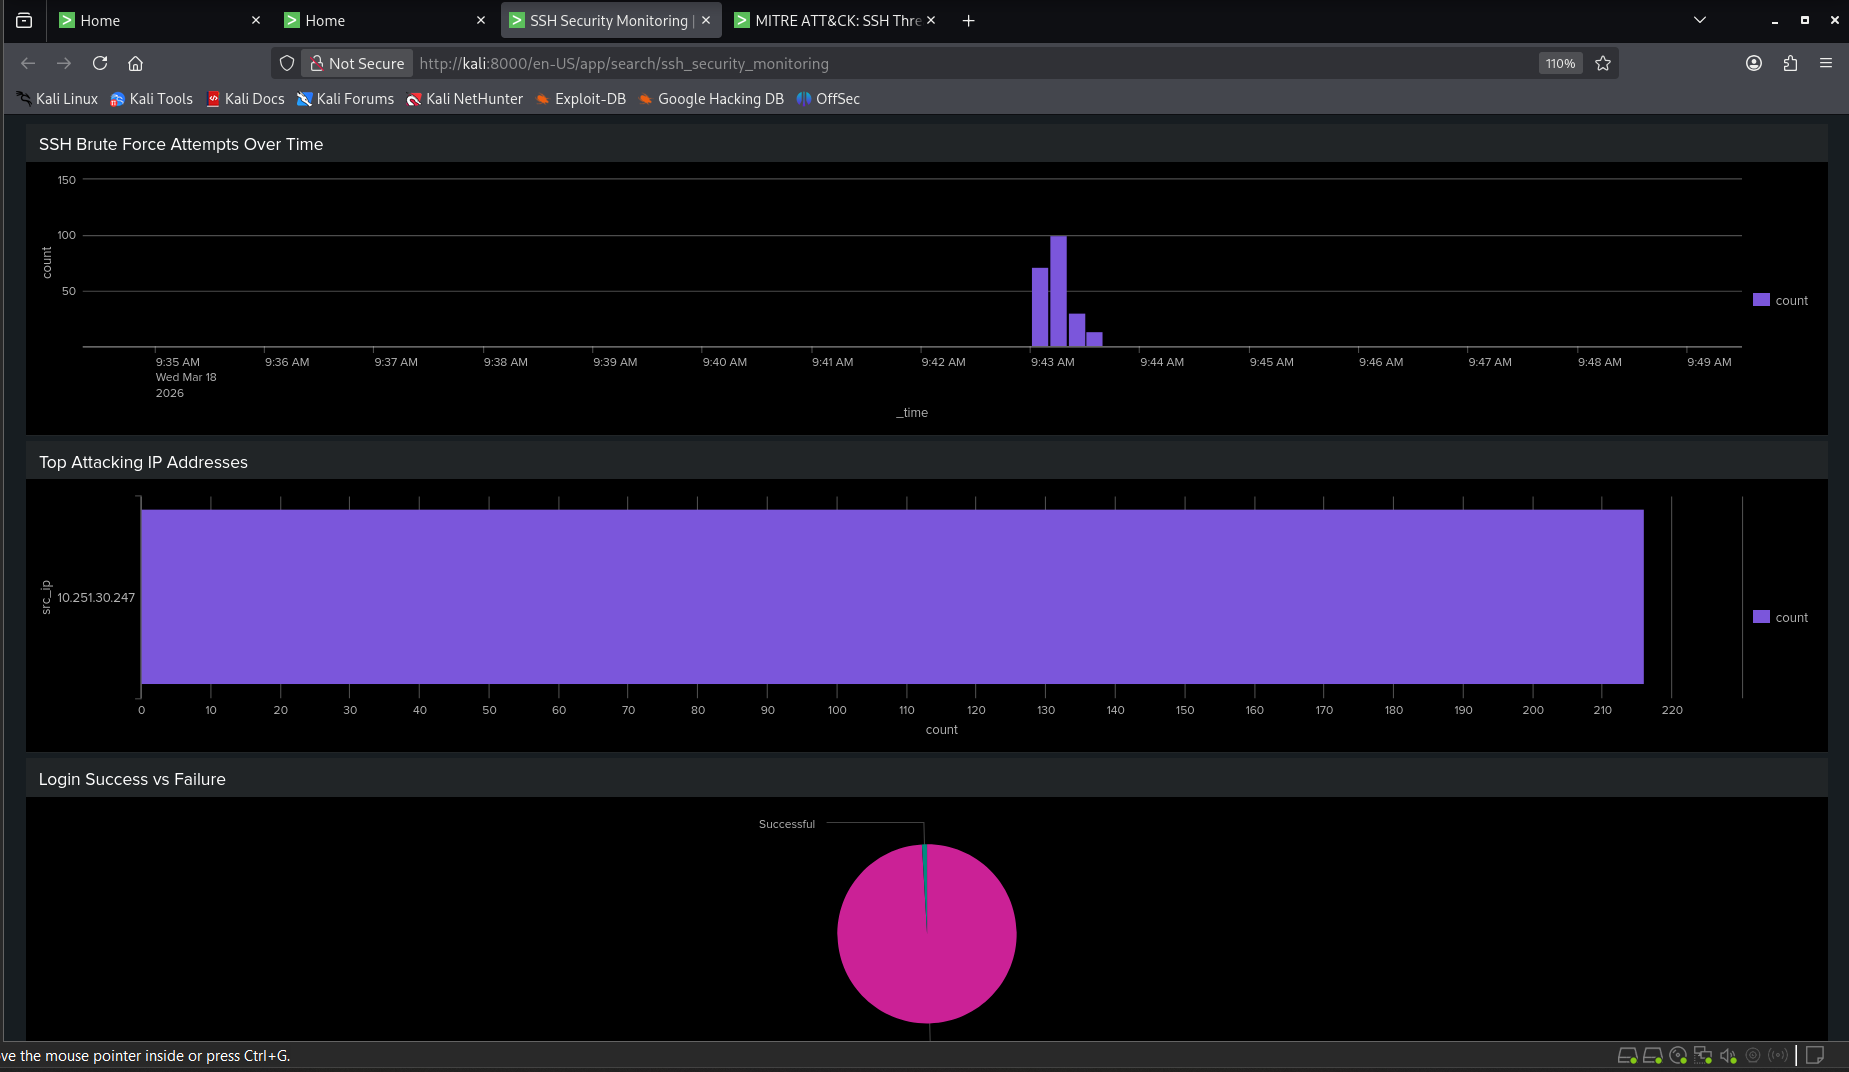
Task: Open the Kali Docs bookmark
Action: click(245, 99)
